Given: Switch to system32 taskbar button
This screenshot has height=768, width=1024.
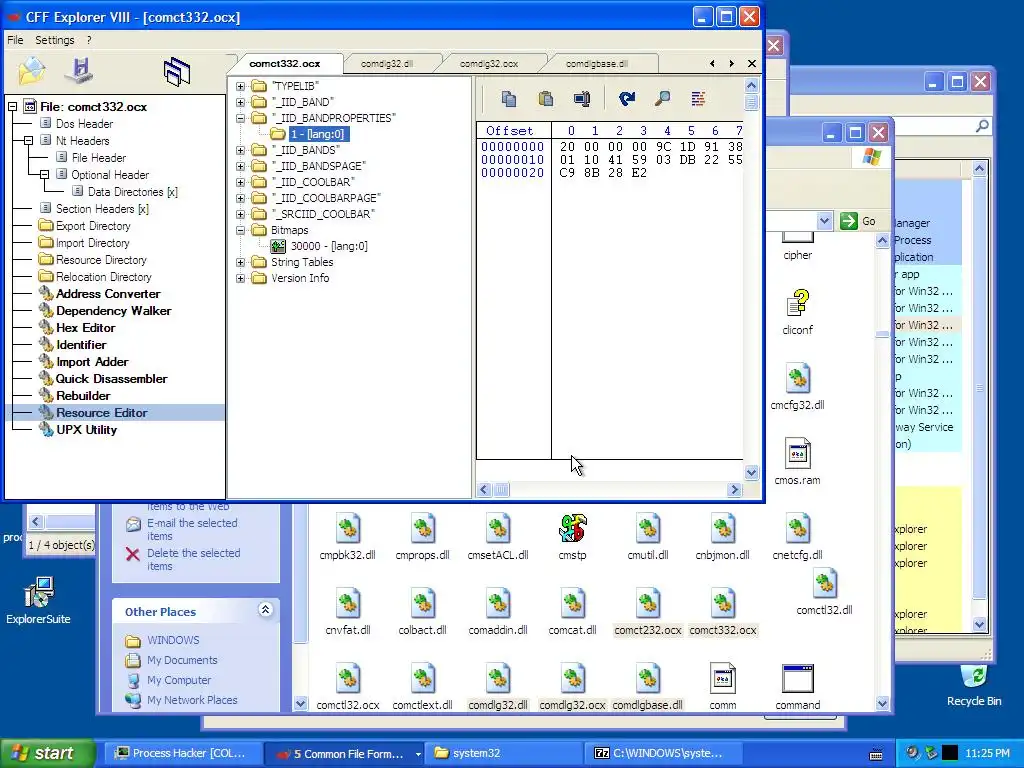Looking at the screenshot, I should pos(503,753).
